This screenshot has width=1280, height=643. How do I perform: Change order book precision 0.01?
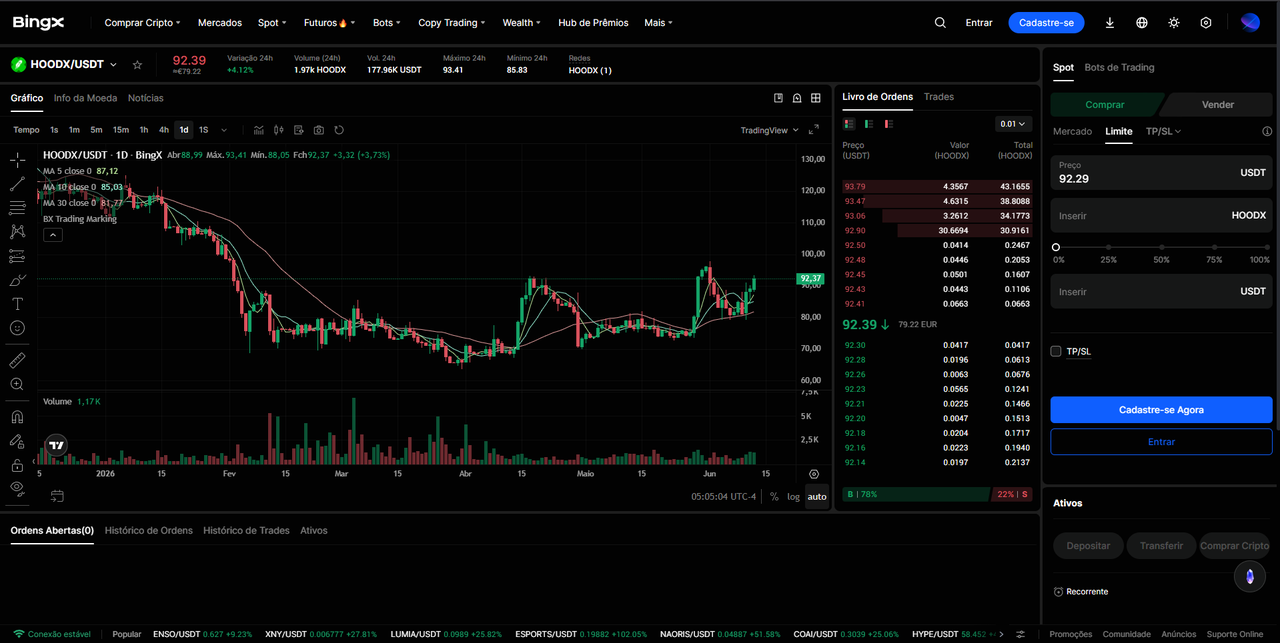click(x=1014, y=124)
